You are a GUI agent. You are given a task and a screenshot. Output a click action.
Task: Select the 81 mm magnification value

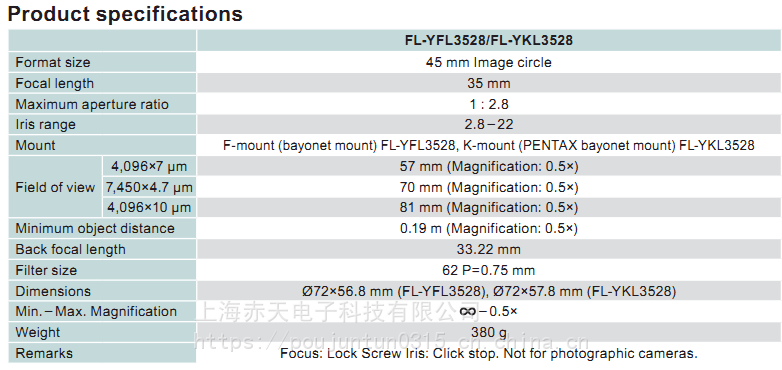tap(489, 207)
